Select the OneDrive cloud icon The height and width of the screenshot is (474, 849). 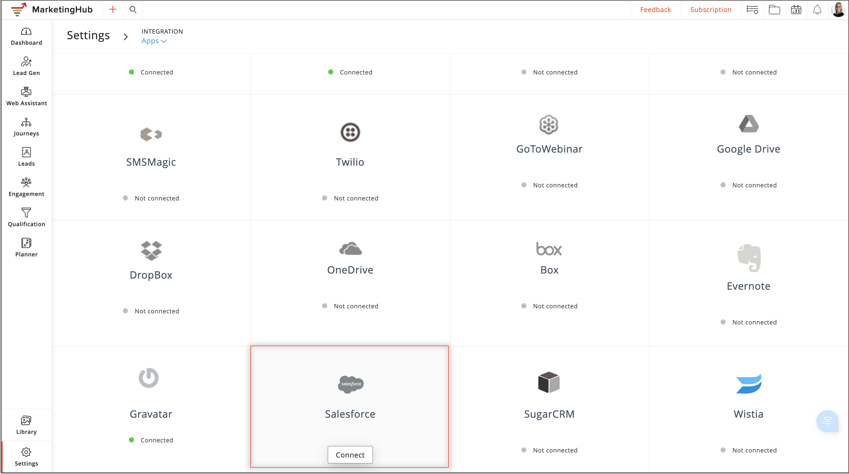point(350,249)
